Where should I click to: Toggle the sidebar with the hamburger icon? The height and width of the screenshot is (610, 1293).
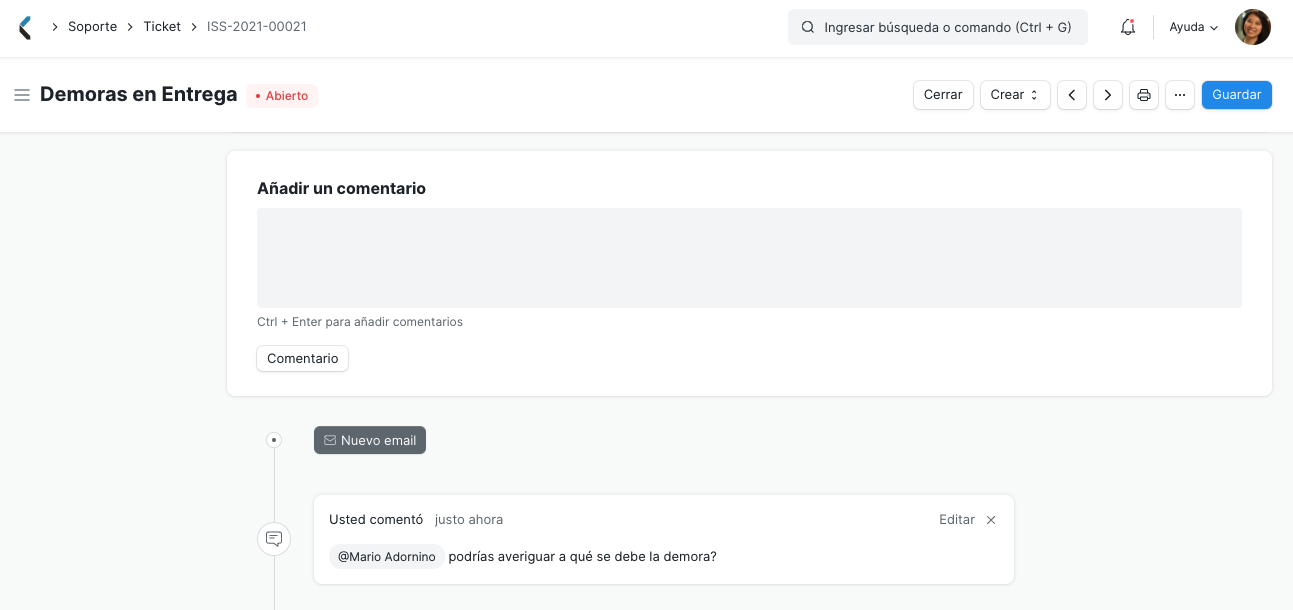pyautogui.click(x=22, y=95)
